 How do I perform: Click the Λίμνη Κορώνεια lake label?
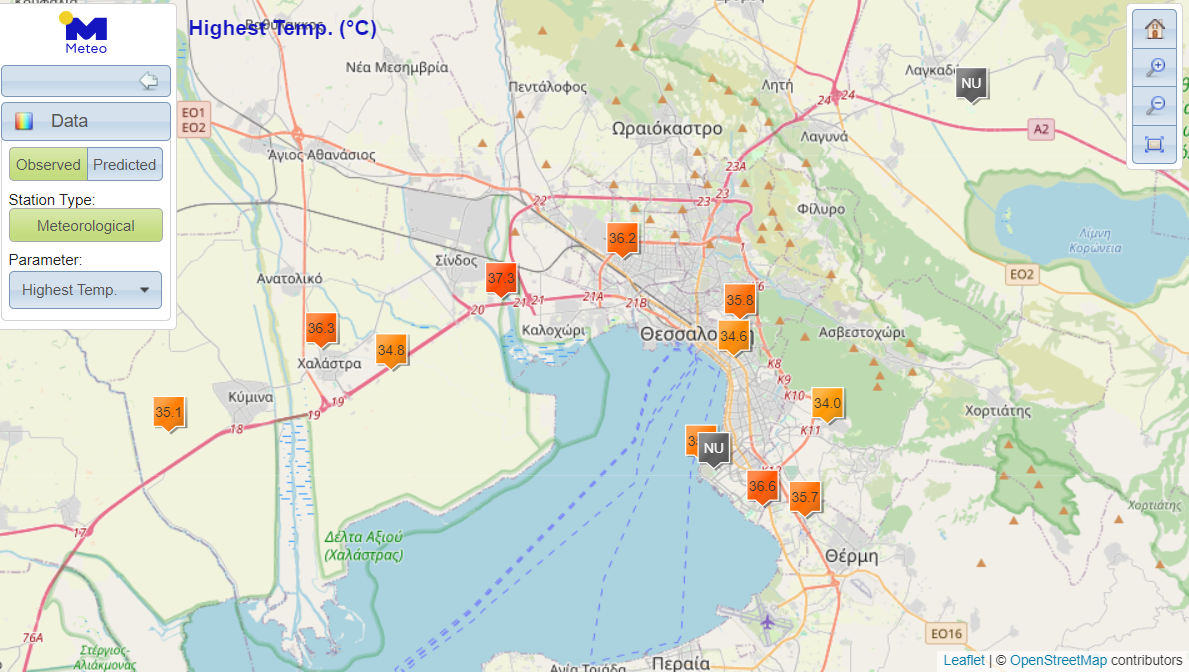1095,240
